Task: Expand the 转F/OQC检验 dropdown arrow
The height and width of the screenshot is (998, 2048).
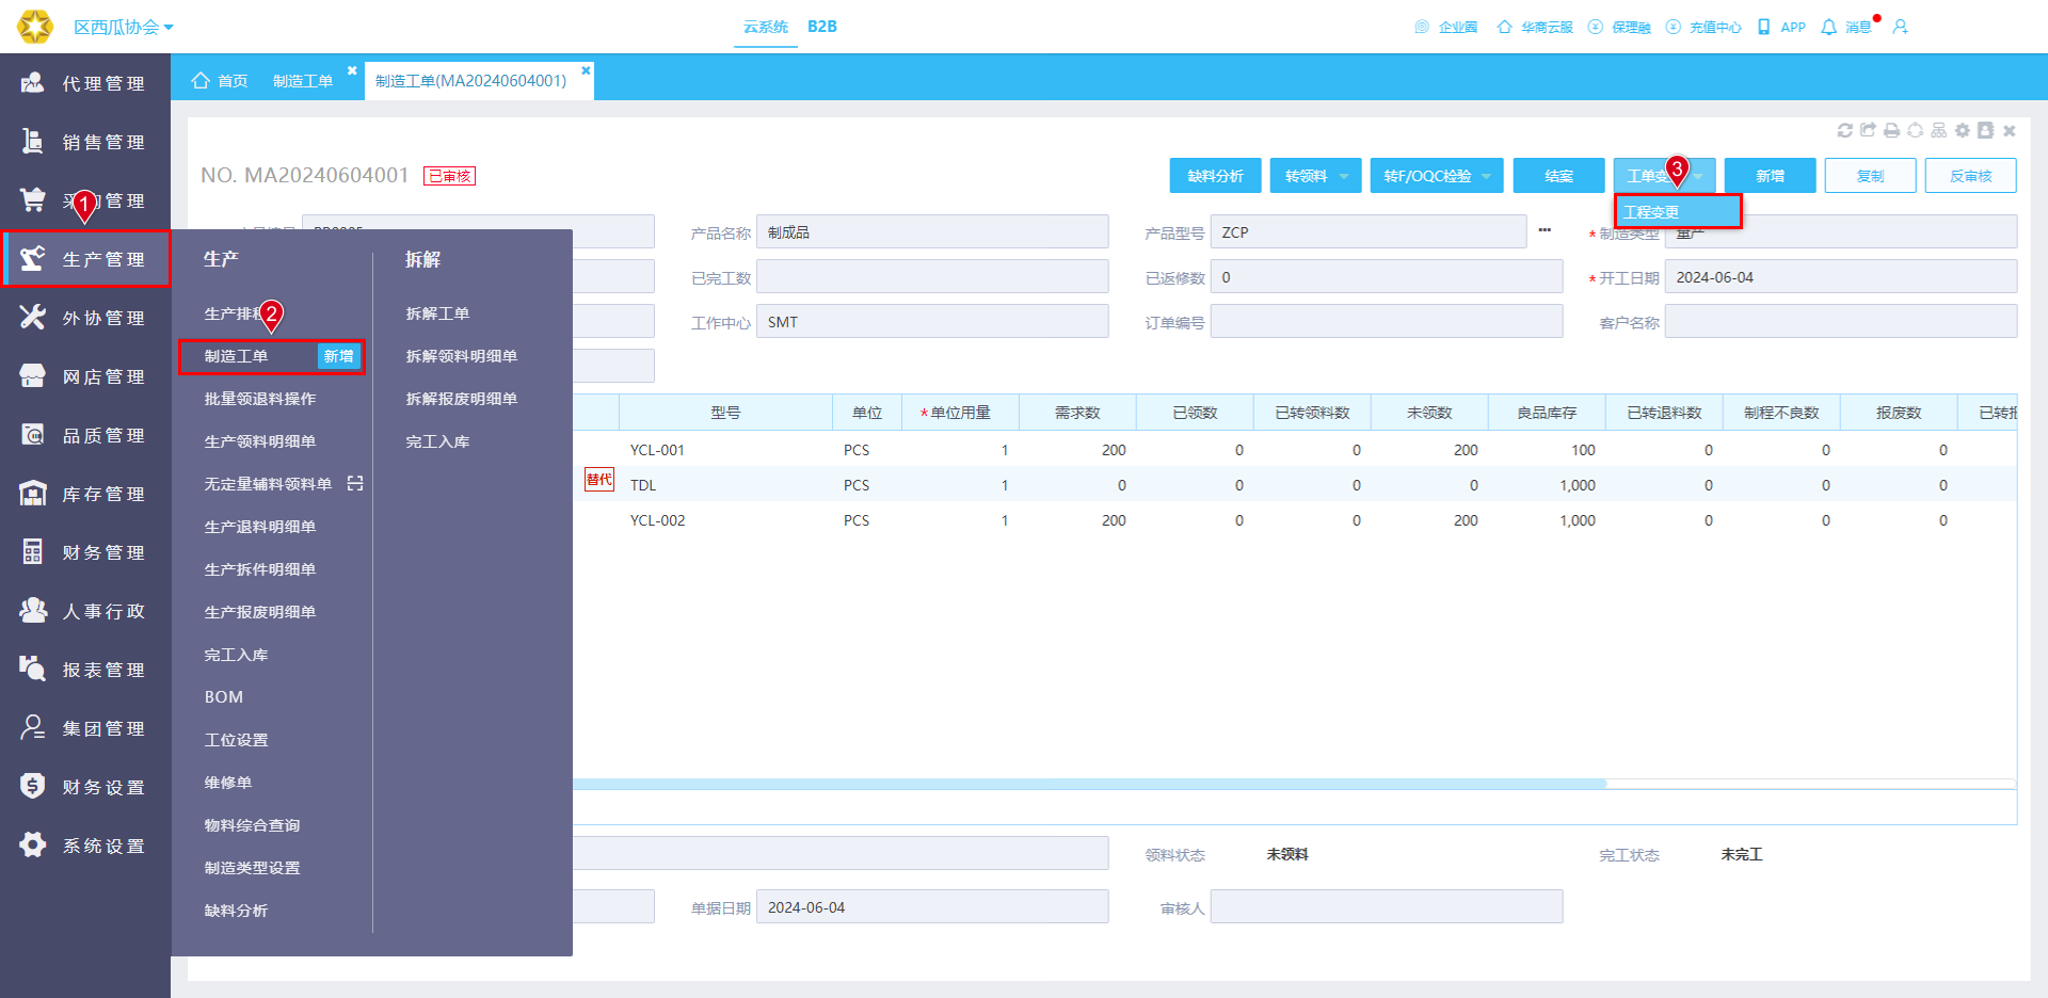Action: 1486,176
